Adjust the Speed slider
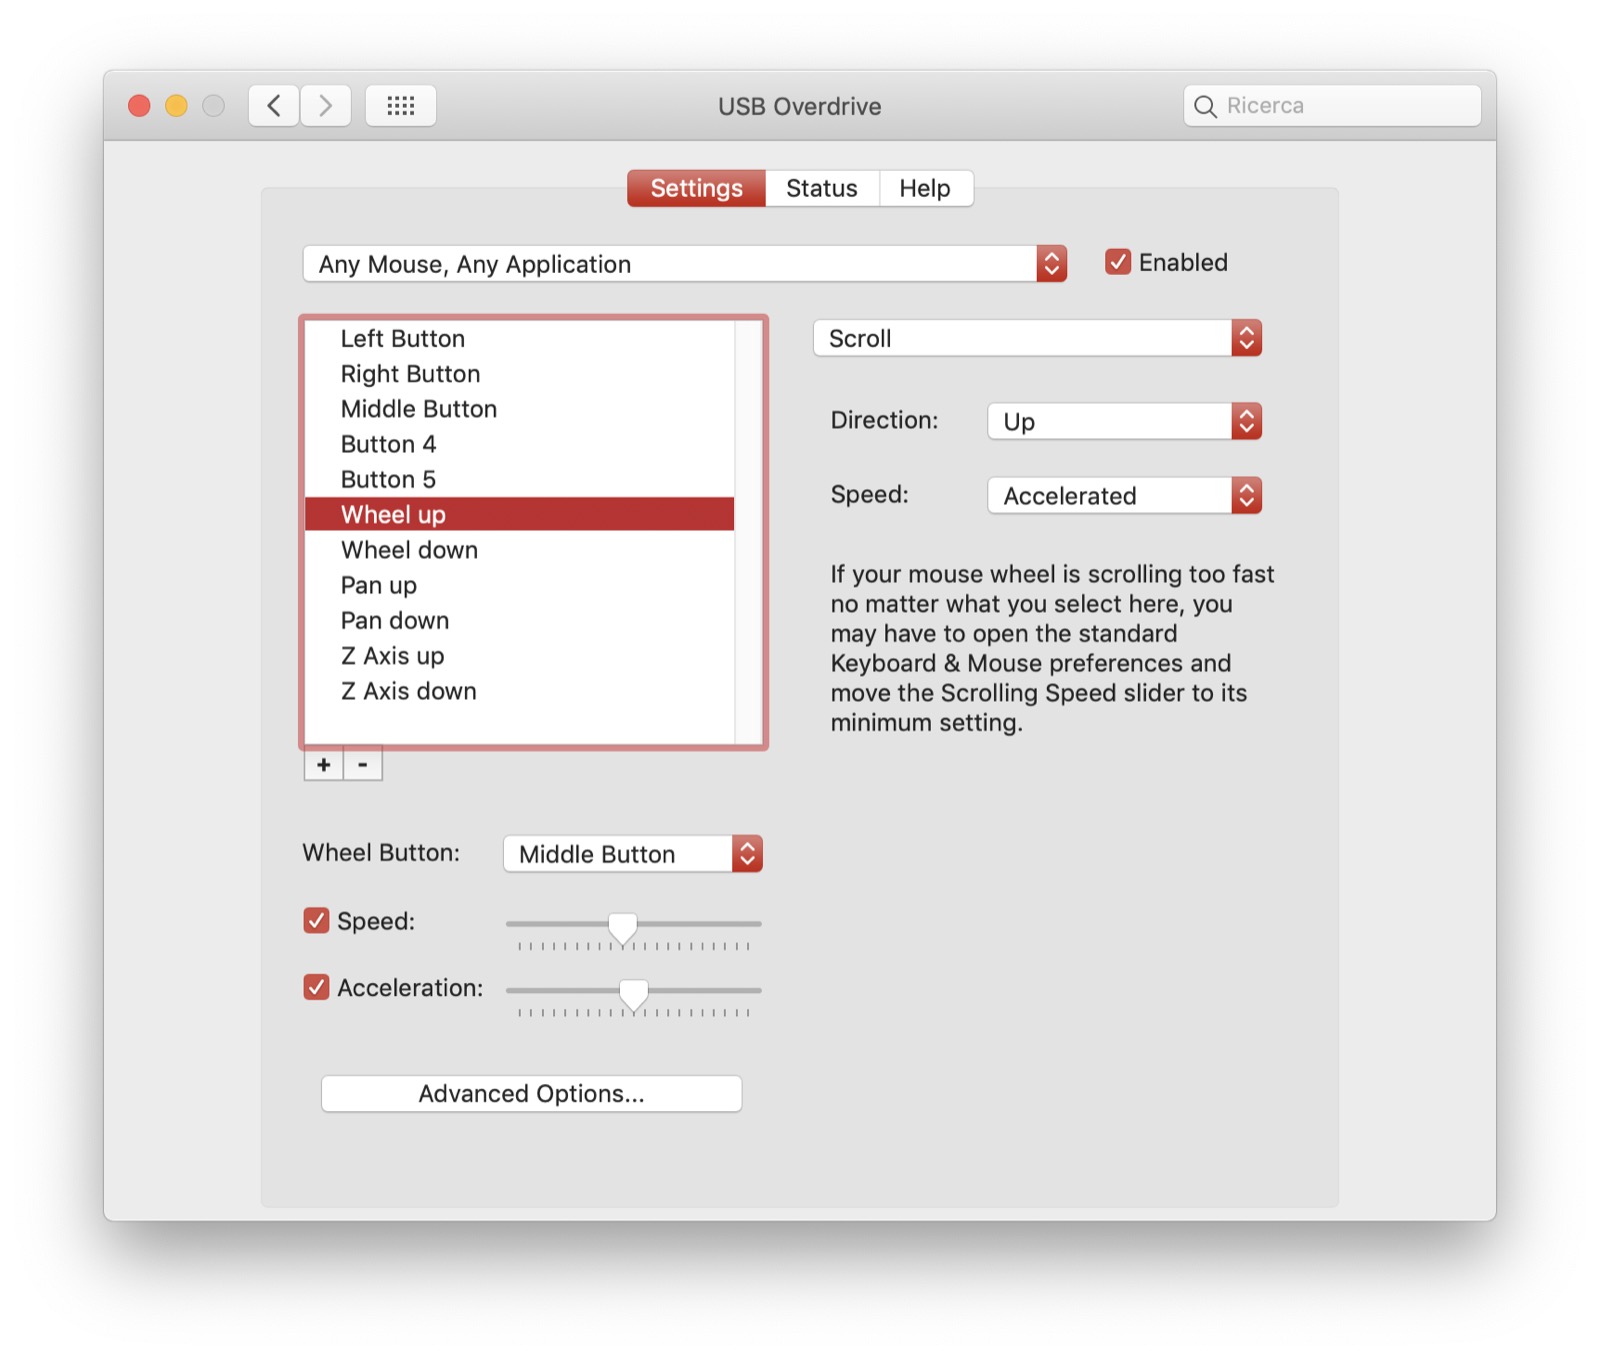This screenshot has height=1358, width=1600. point(623,927)
